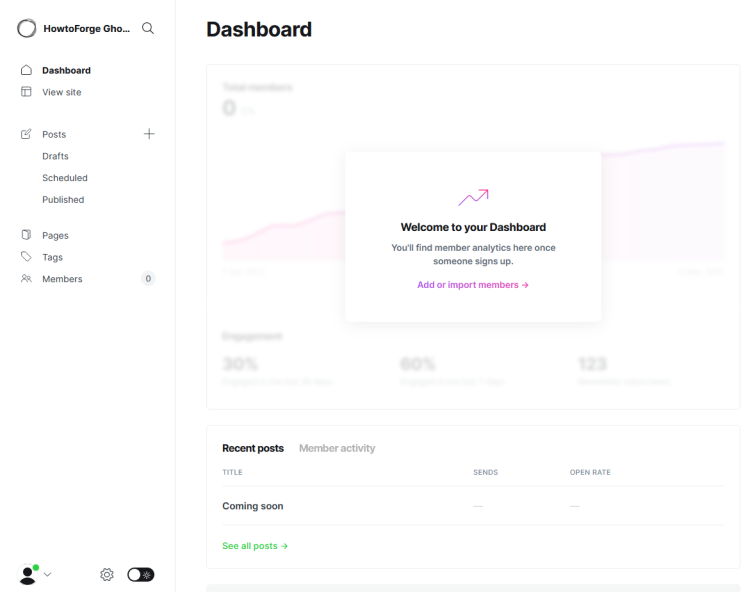
Task: Click the Pages document icon
Action: tap(27, 235)
